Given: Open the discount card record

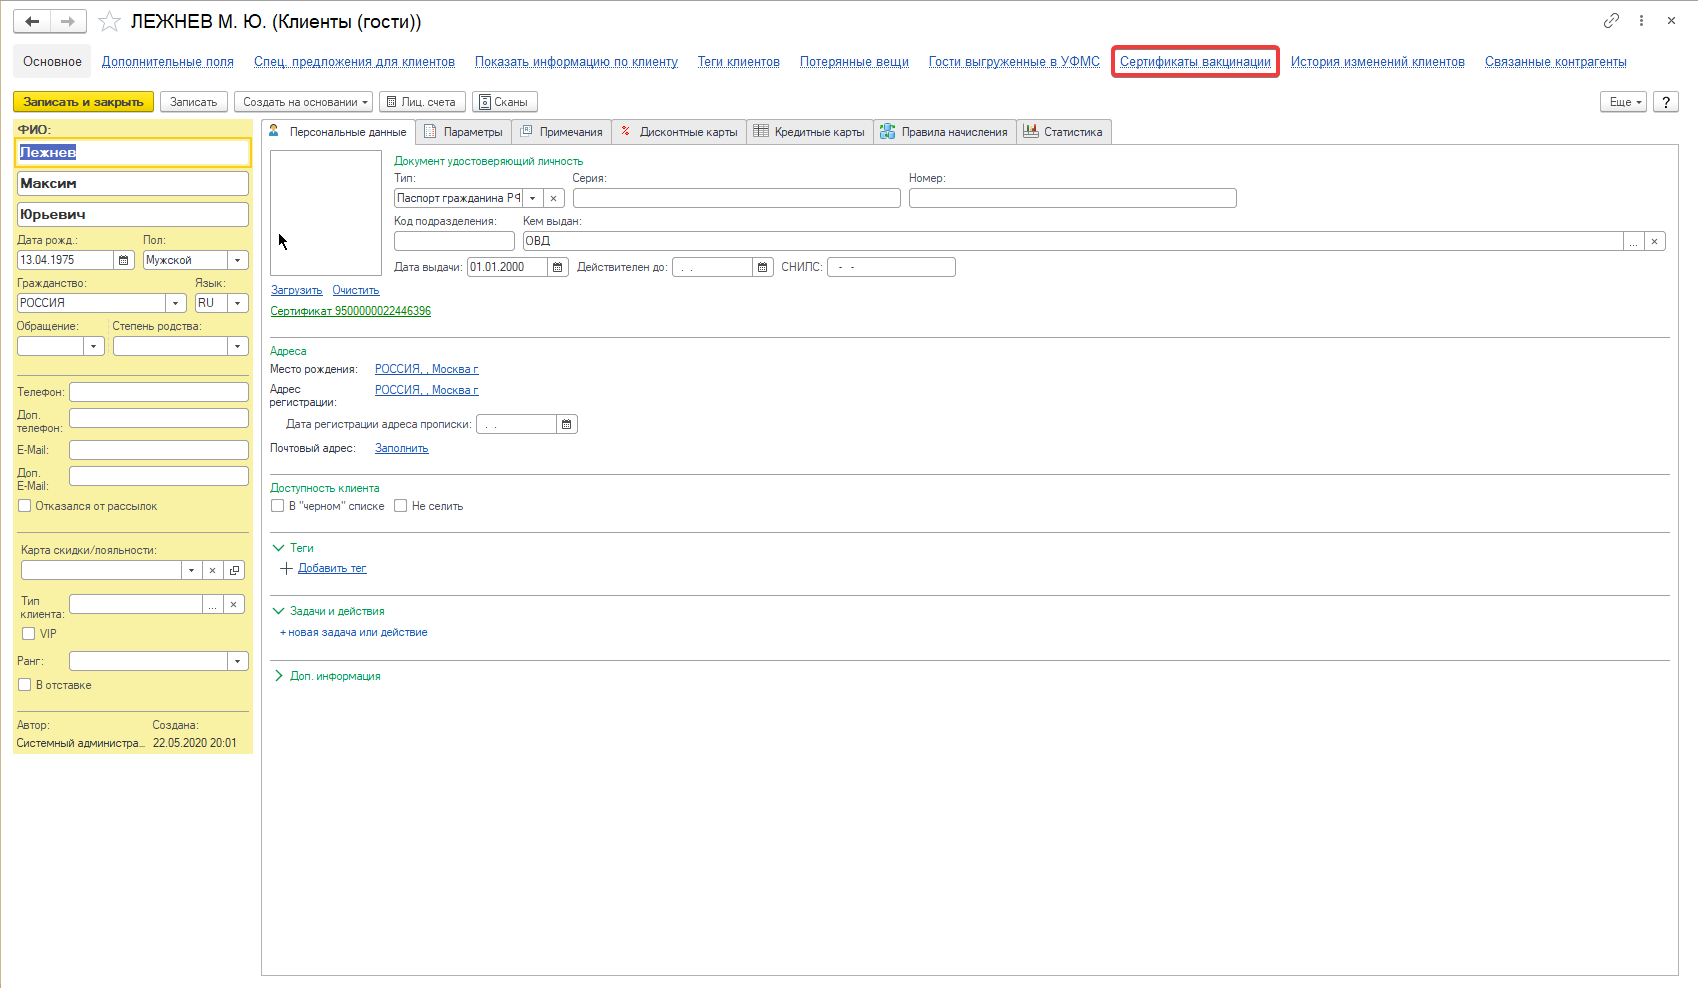Looking at the screenshot, I should coord(234,570).
